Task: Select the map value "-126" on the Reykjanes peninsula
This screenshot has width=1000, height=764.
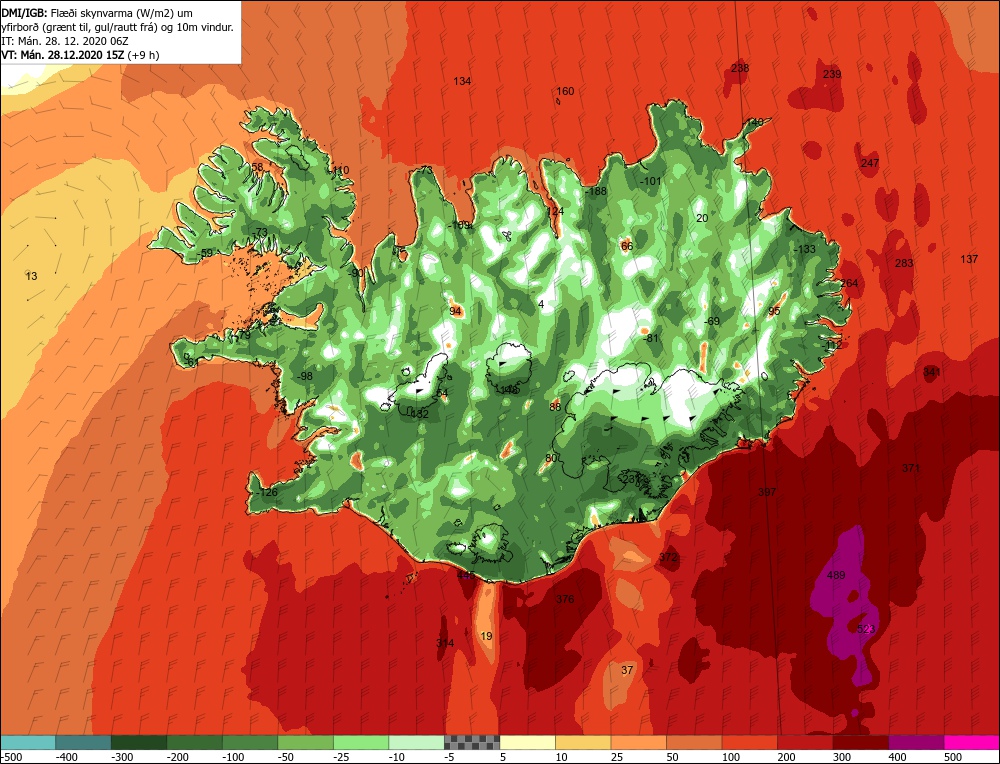Action: point(266,492)
